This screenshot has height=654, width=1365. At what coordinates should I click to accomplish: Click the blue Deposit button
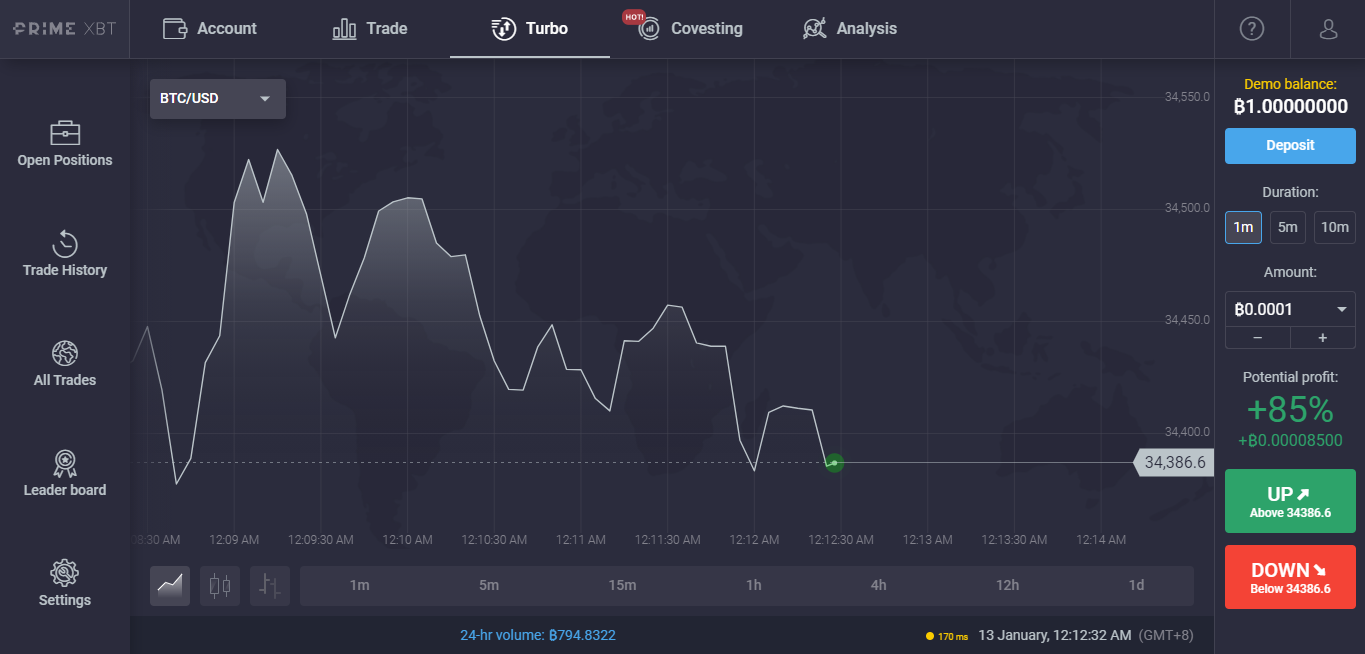1290,145
